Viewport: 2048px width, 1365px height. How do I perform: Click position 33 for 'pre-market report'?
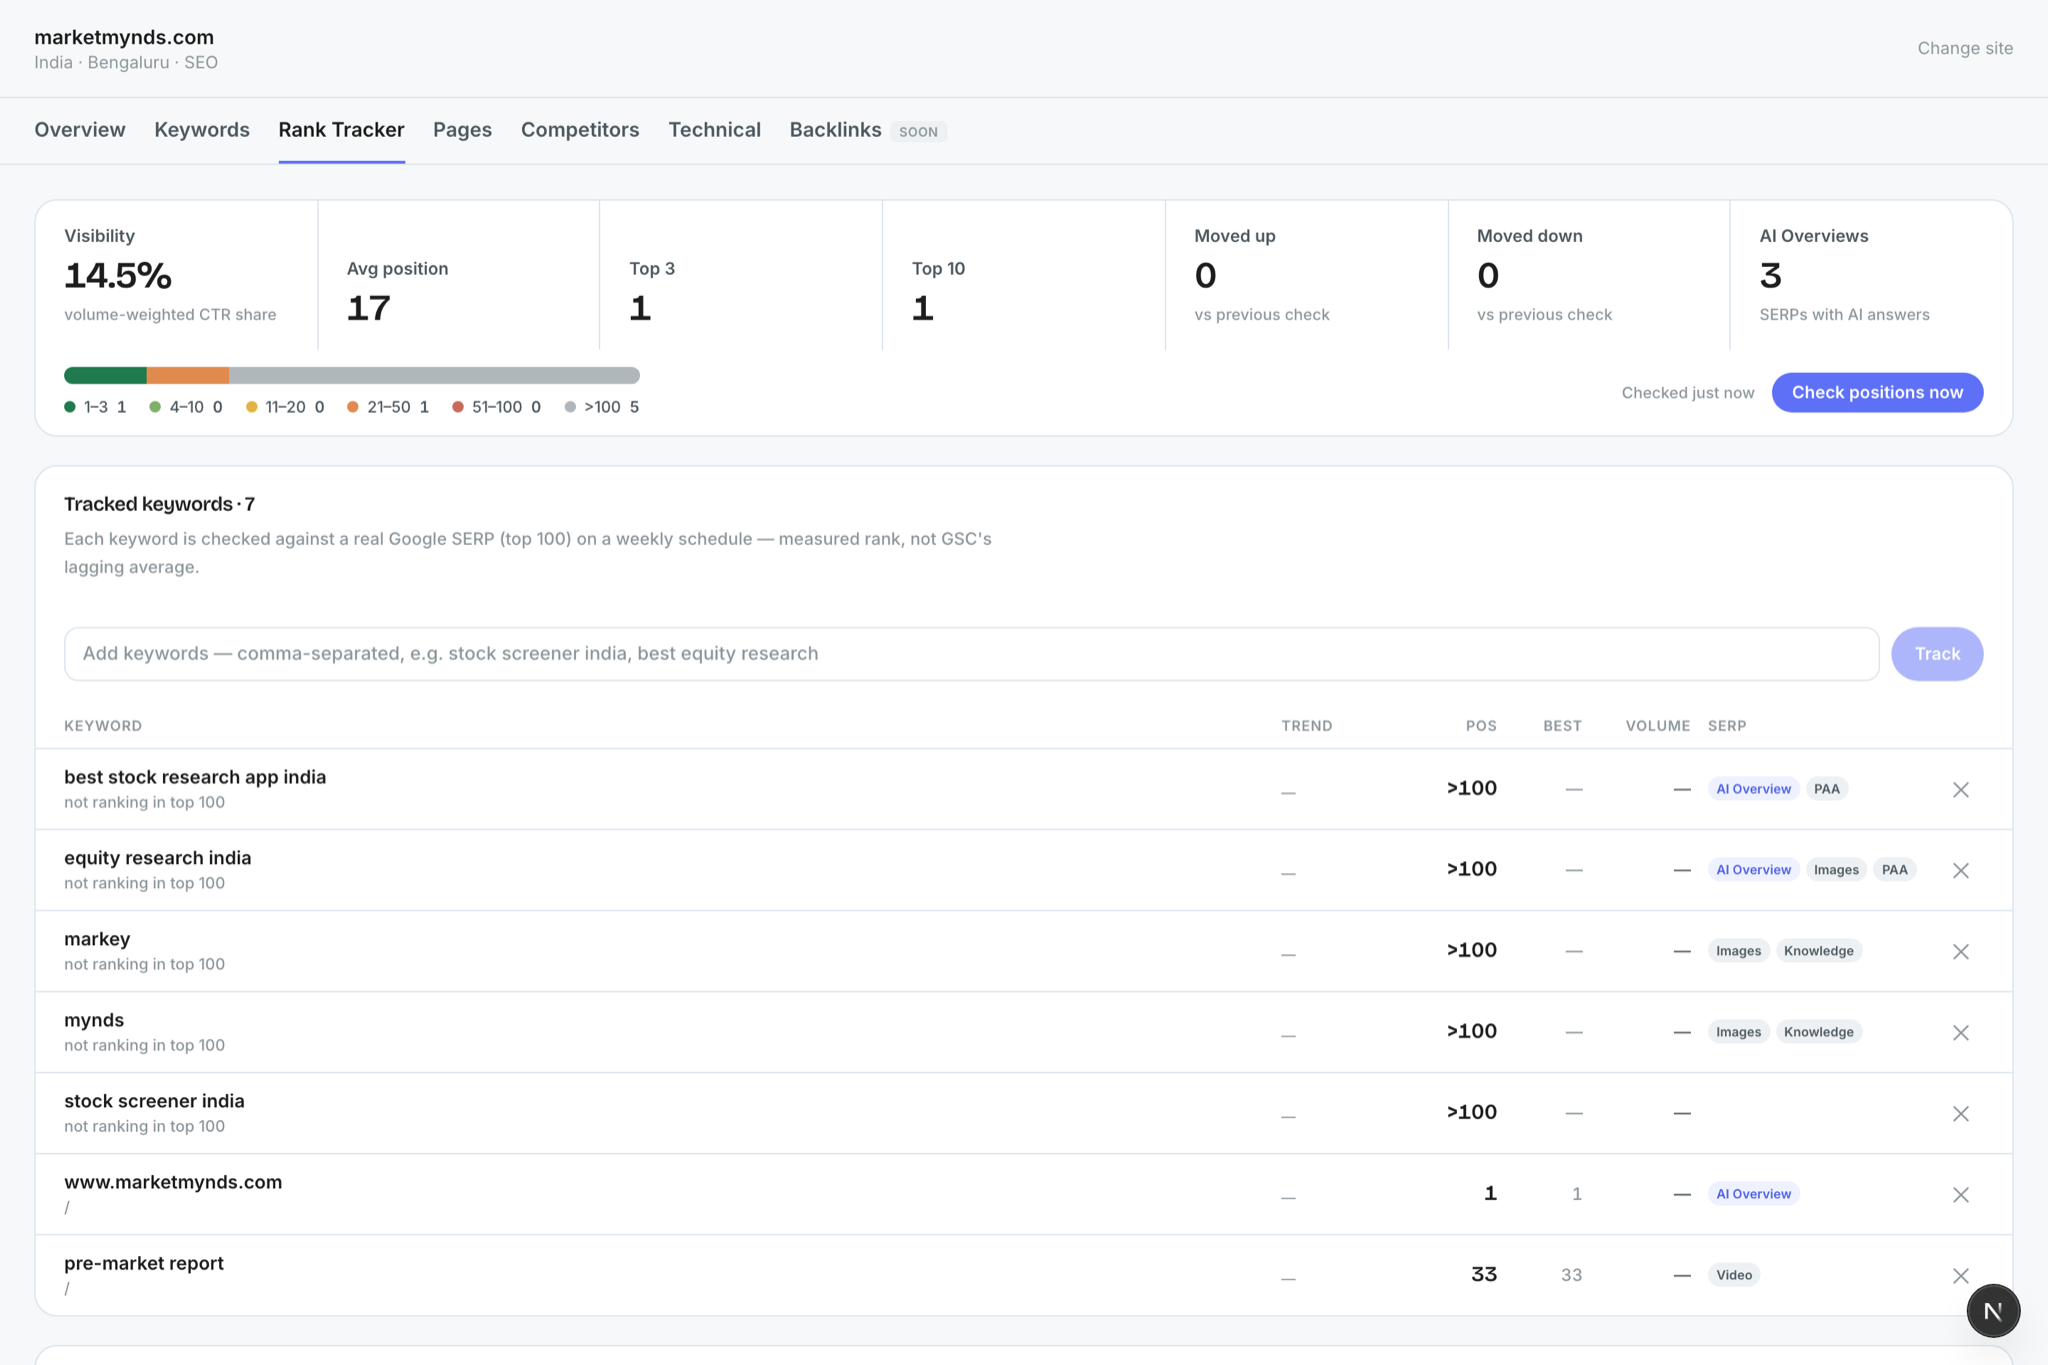[1484, 1274]
